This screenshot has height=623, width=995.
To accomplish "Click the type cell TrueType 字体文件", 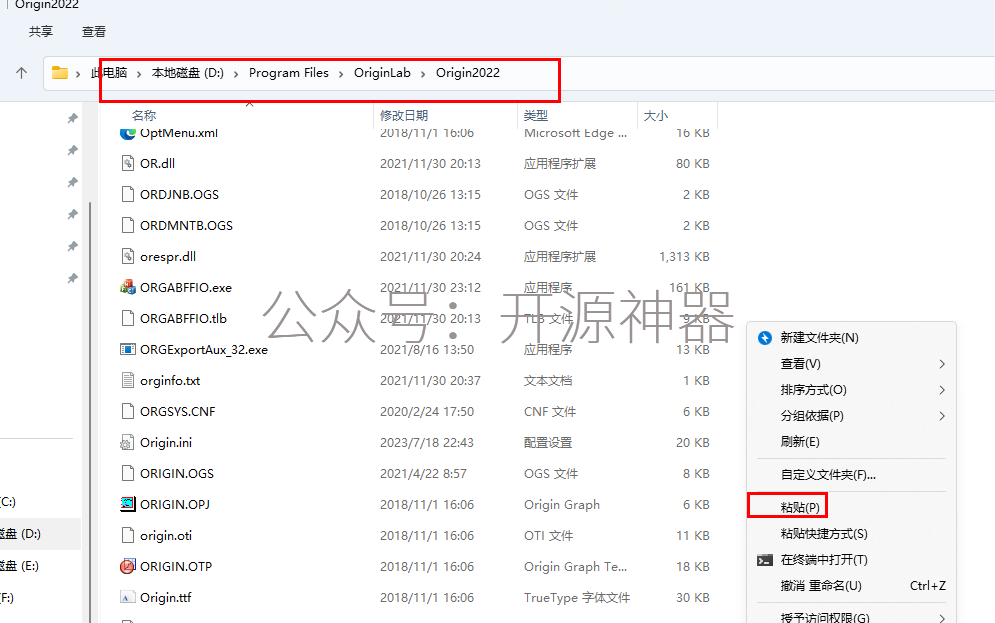I will click(x=577, y=598).
